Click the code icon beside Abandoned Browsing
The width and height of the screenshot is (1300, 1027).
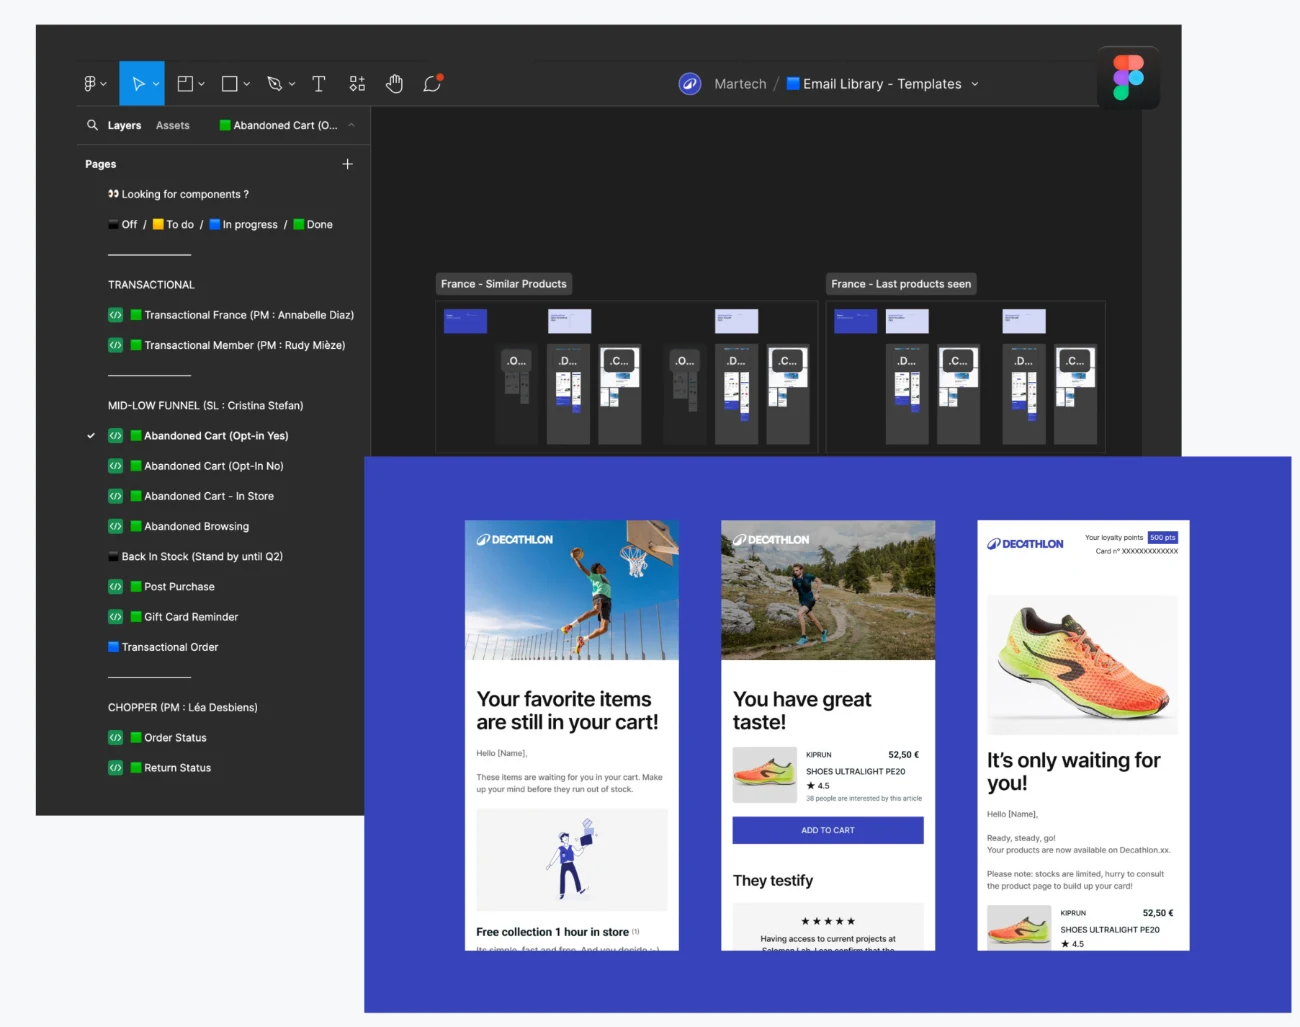[x=115, y=526]
